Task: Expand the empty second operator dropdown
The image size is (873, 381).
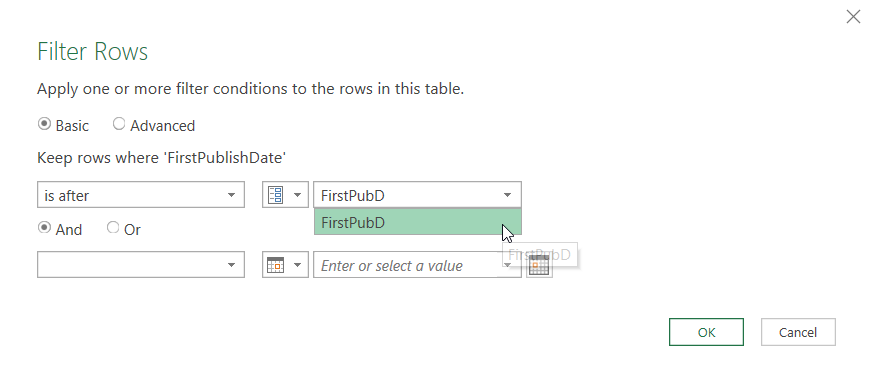Action: point(141,265)
